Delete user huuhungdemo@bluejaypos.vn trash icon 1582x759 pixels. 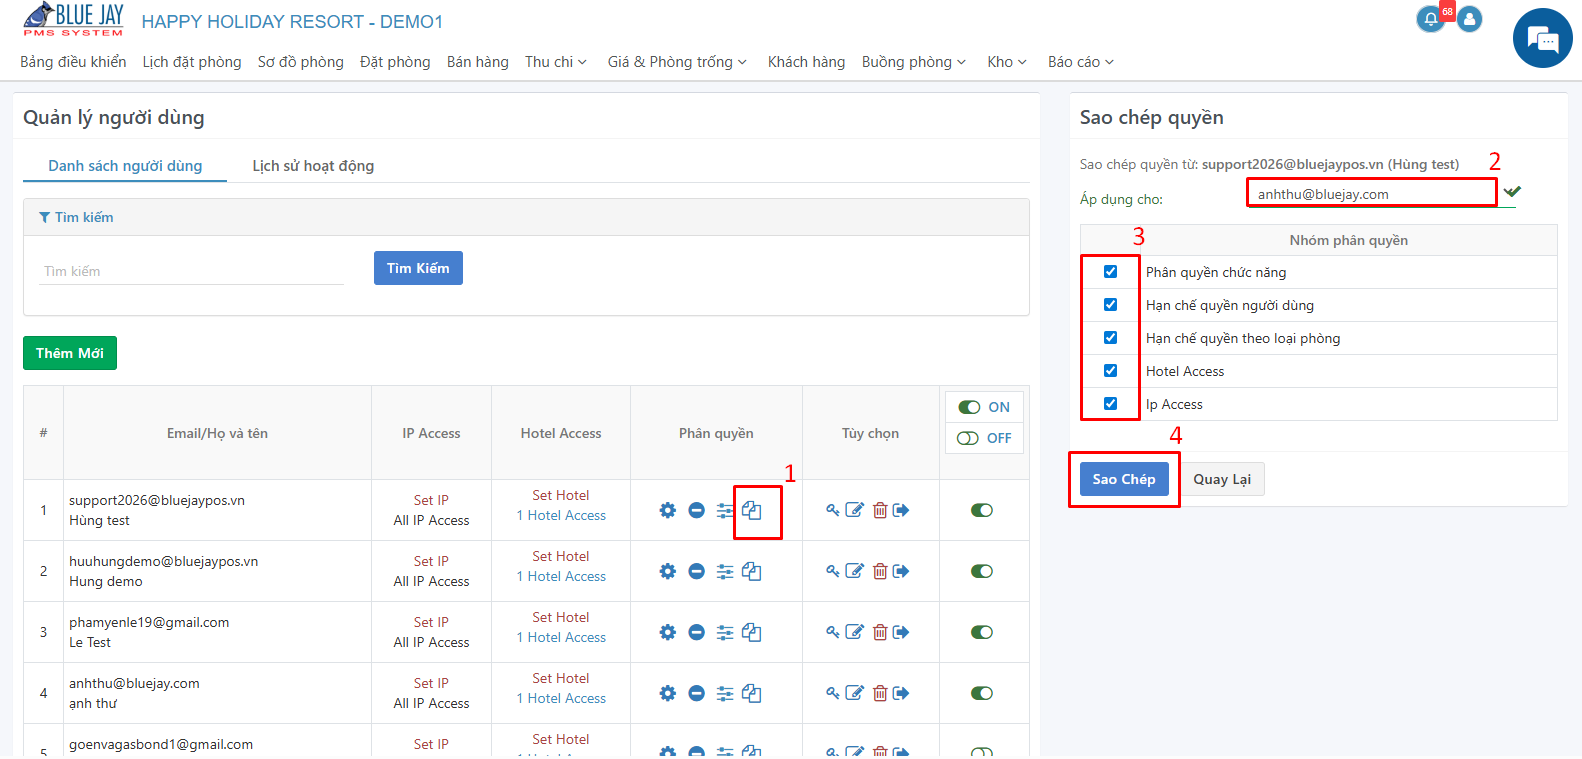pyautogui.click(x=880, y=571)
